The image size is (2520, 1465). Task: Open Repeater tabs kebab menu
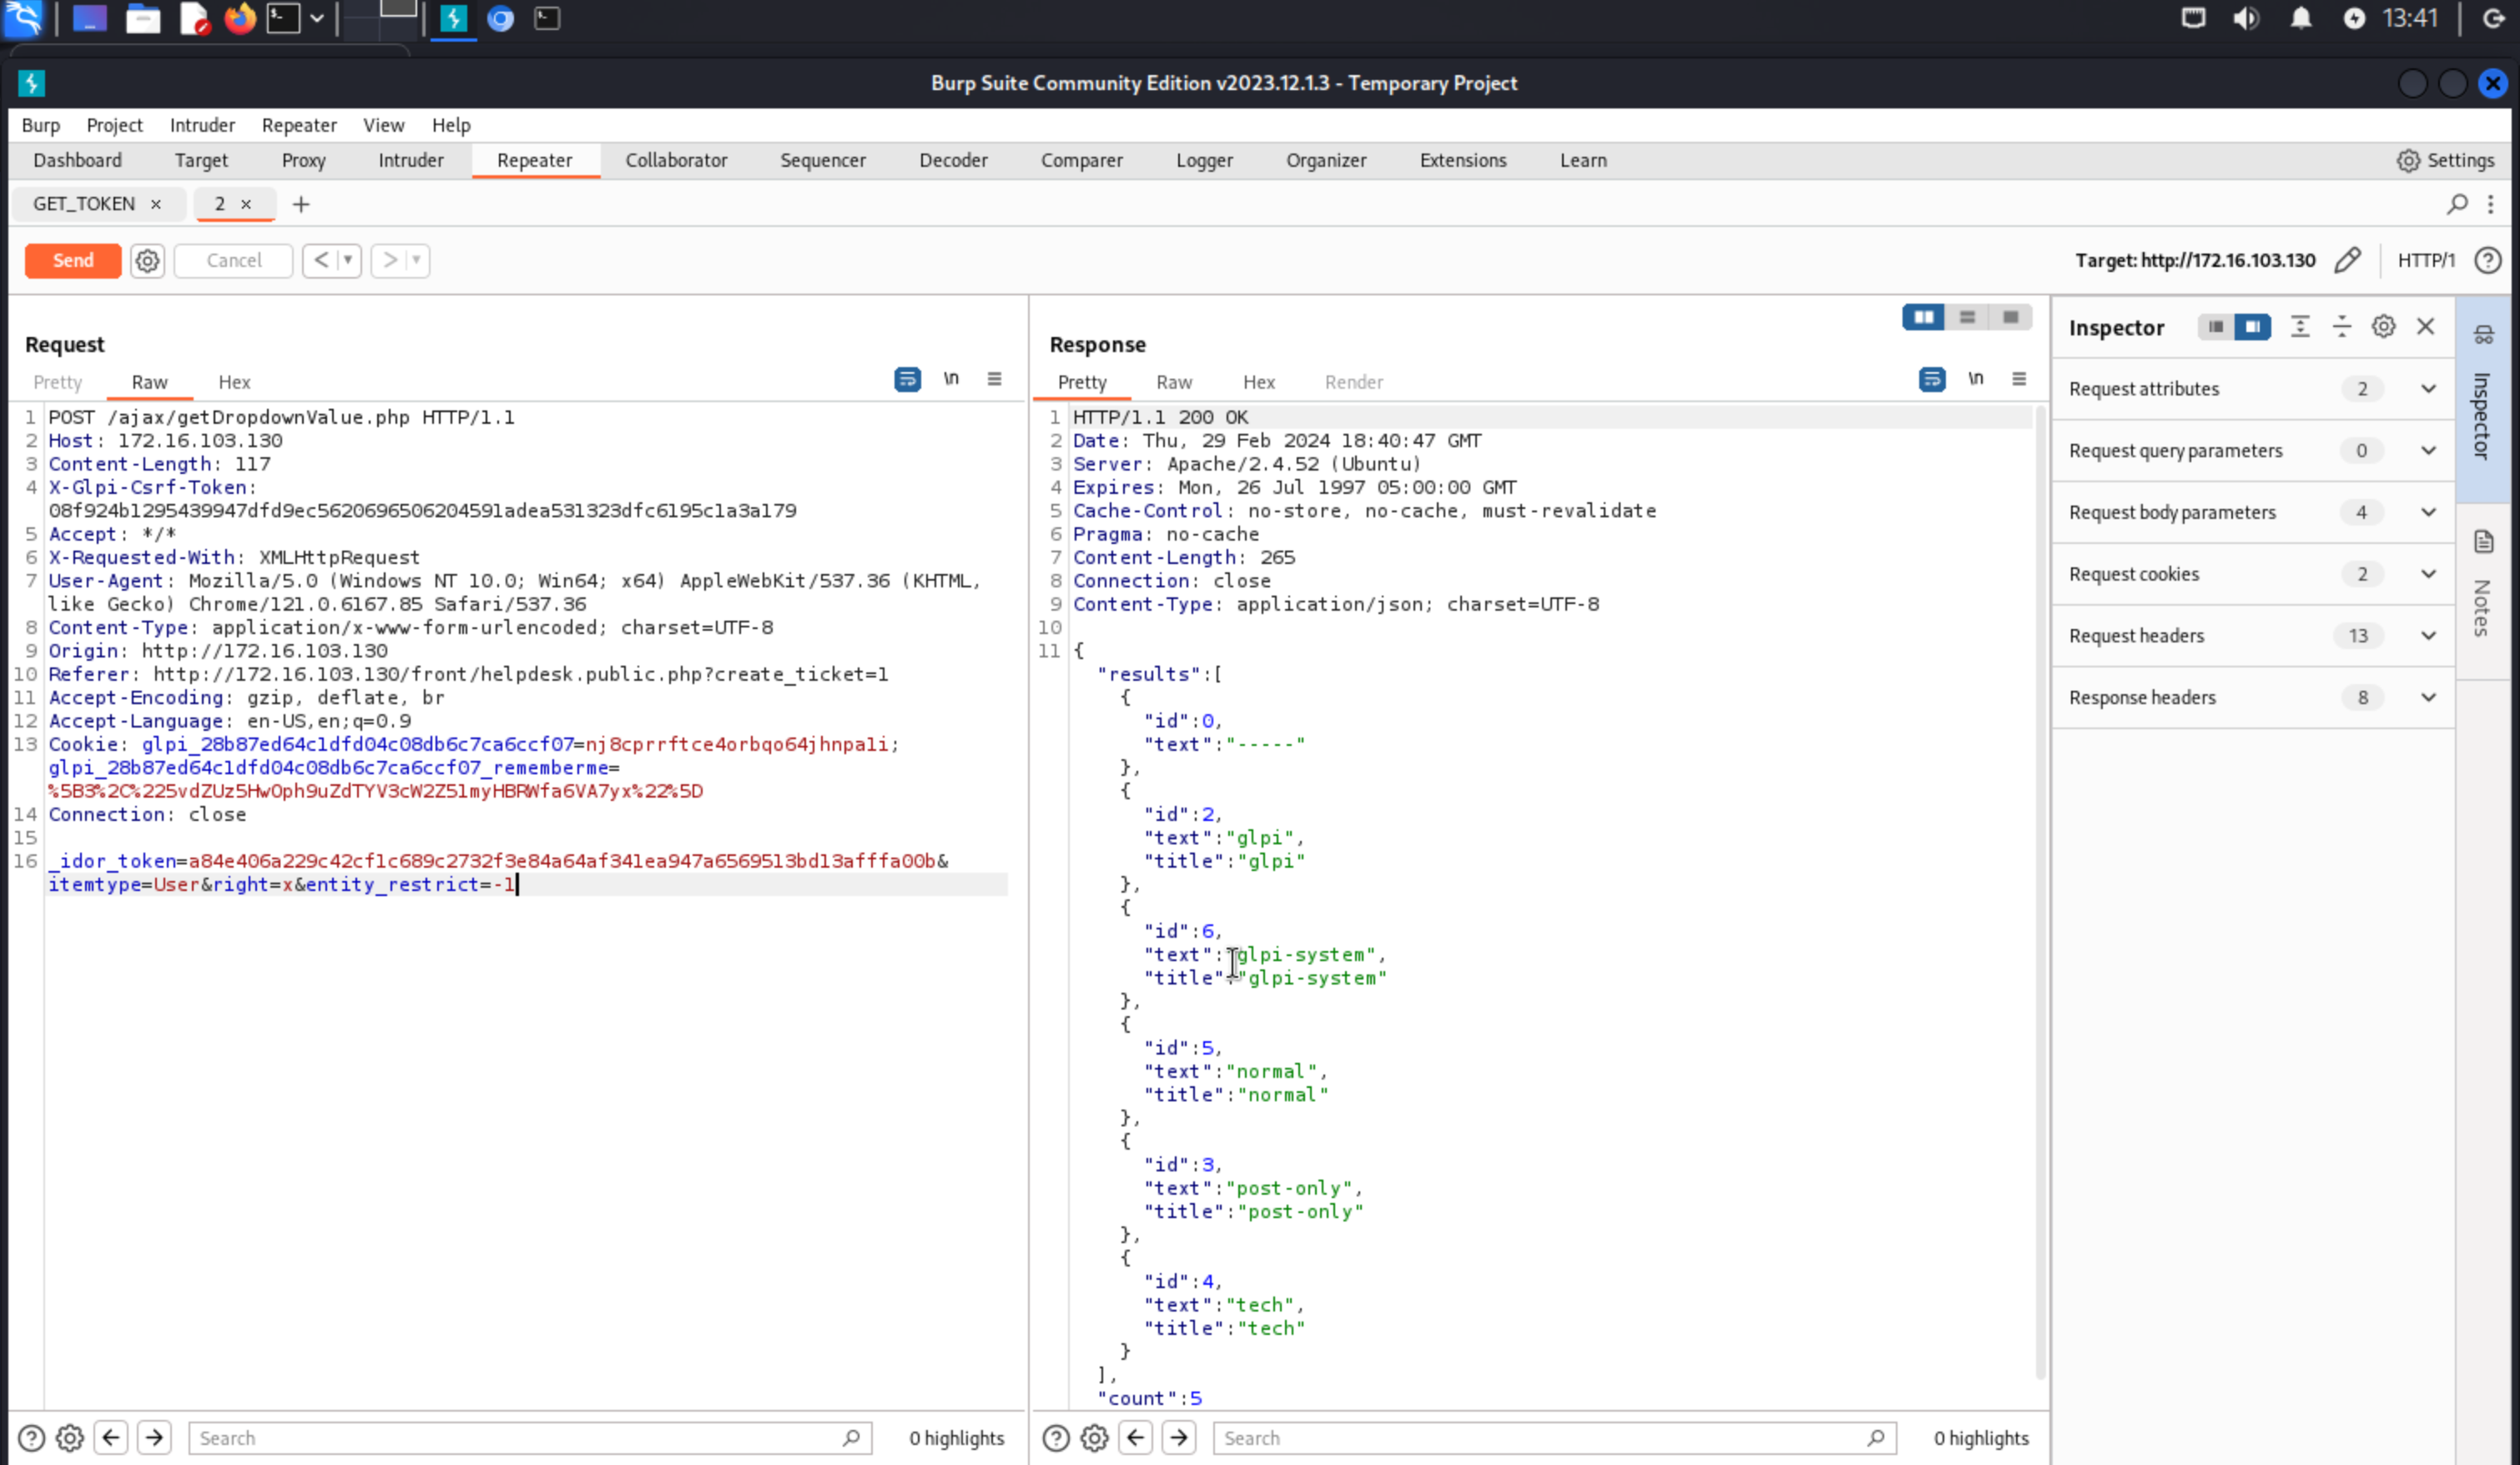[x=2491, y=204]
